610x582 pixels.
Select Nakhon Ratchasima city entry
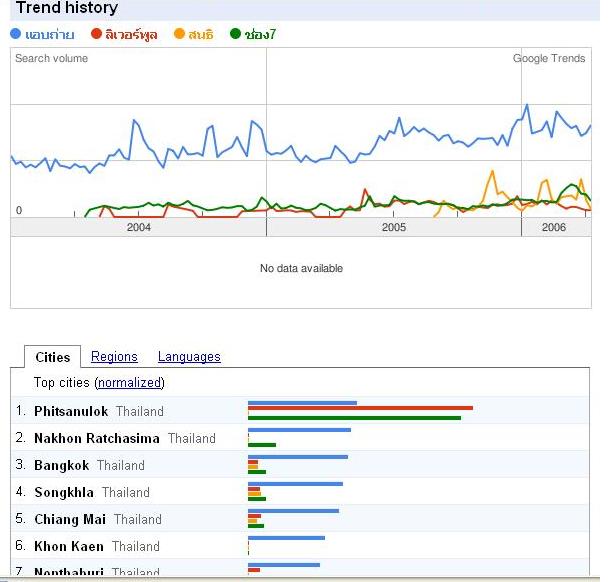97,438
